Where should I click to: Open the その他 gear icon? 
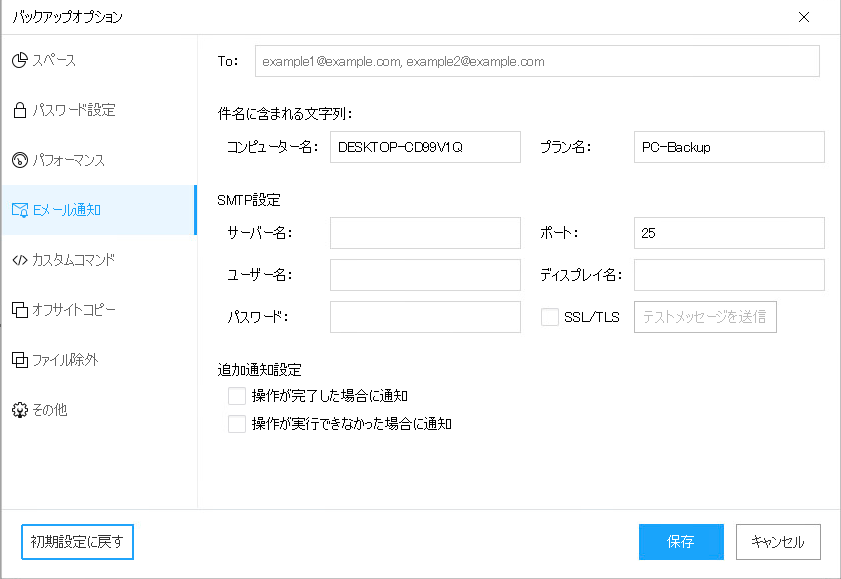[x=20, y=410]
